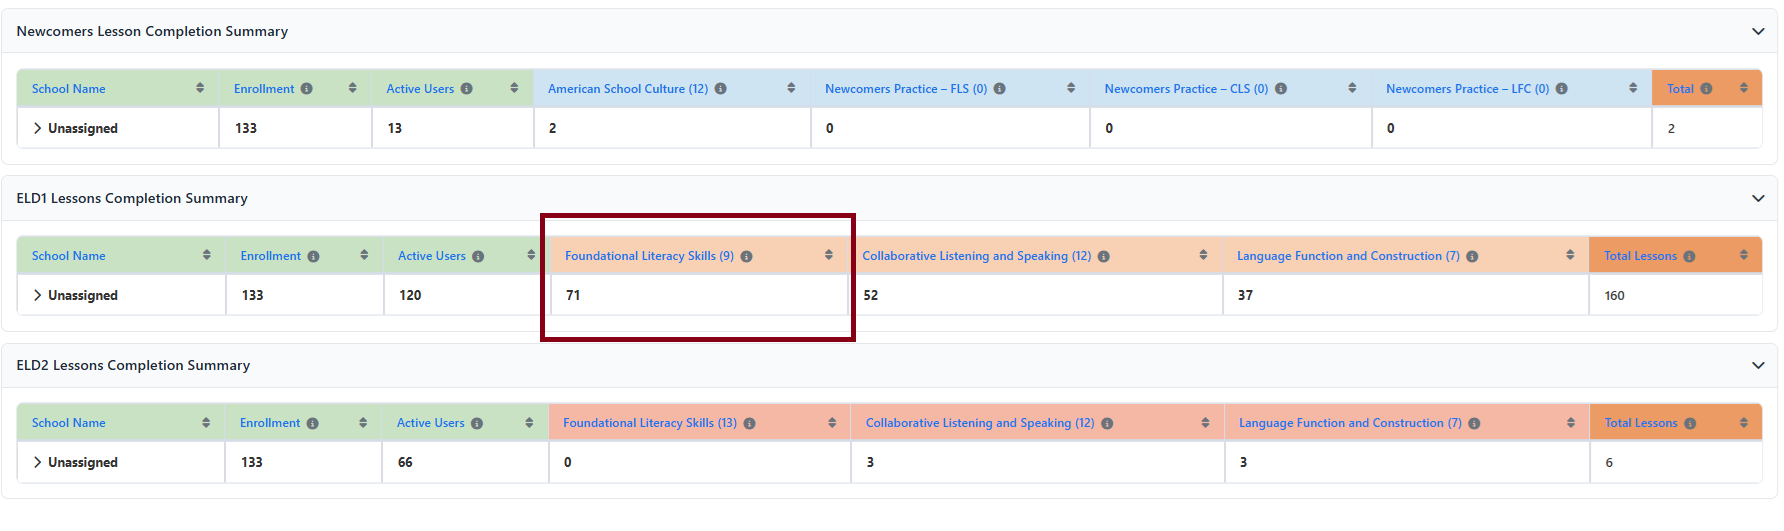Image resolution: width=1784 pixels, height=531 pixels.
Task: Sort by Foundational Literacy Skills (13) arrows
Action: (832, 423)
